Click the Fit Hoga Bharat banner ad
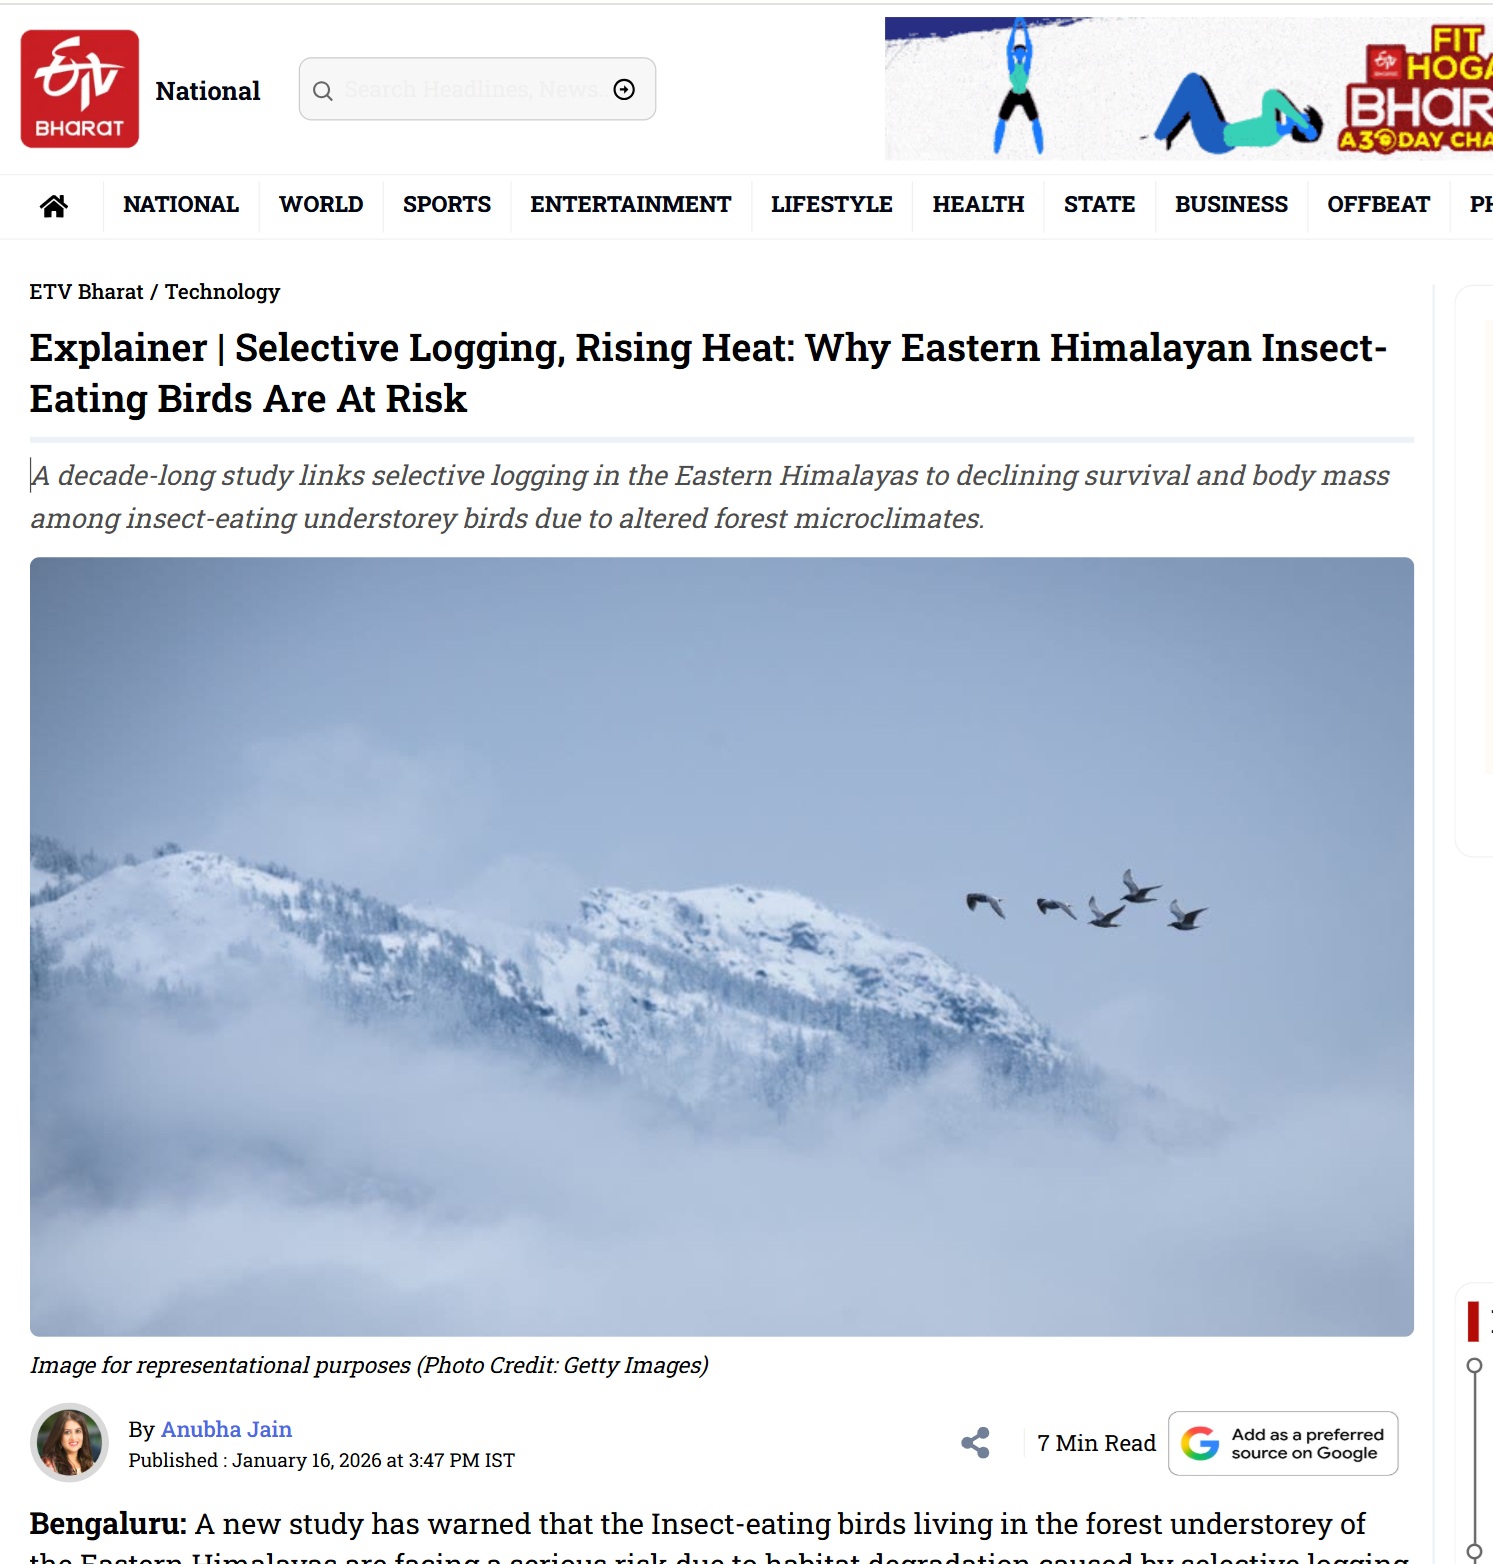Viewport: 1493px width, 1564px height. point(1188,88)
